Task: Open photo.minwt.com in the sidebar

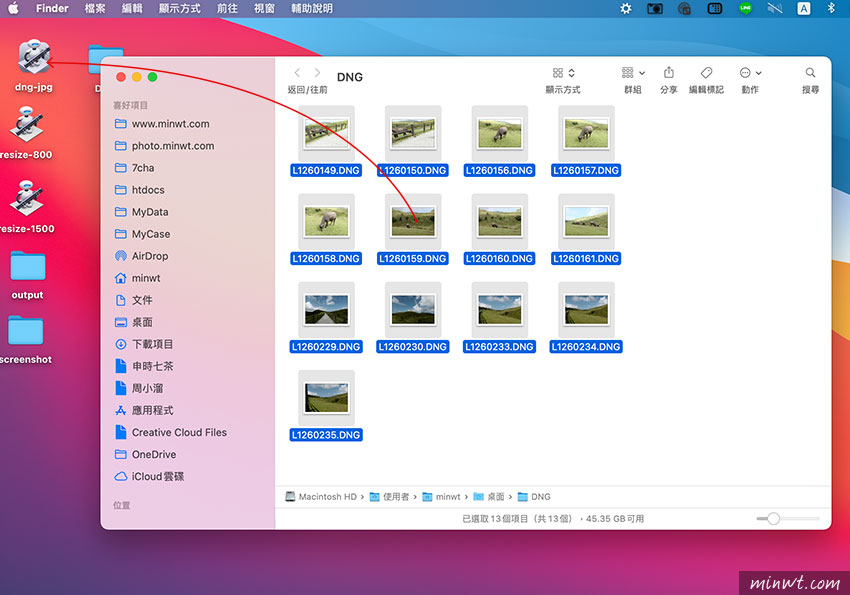Action: point(164,146)
